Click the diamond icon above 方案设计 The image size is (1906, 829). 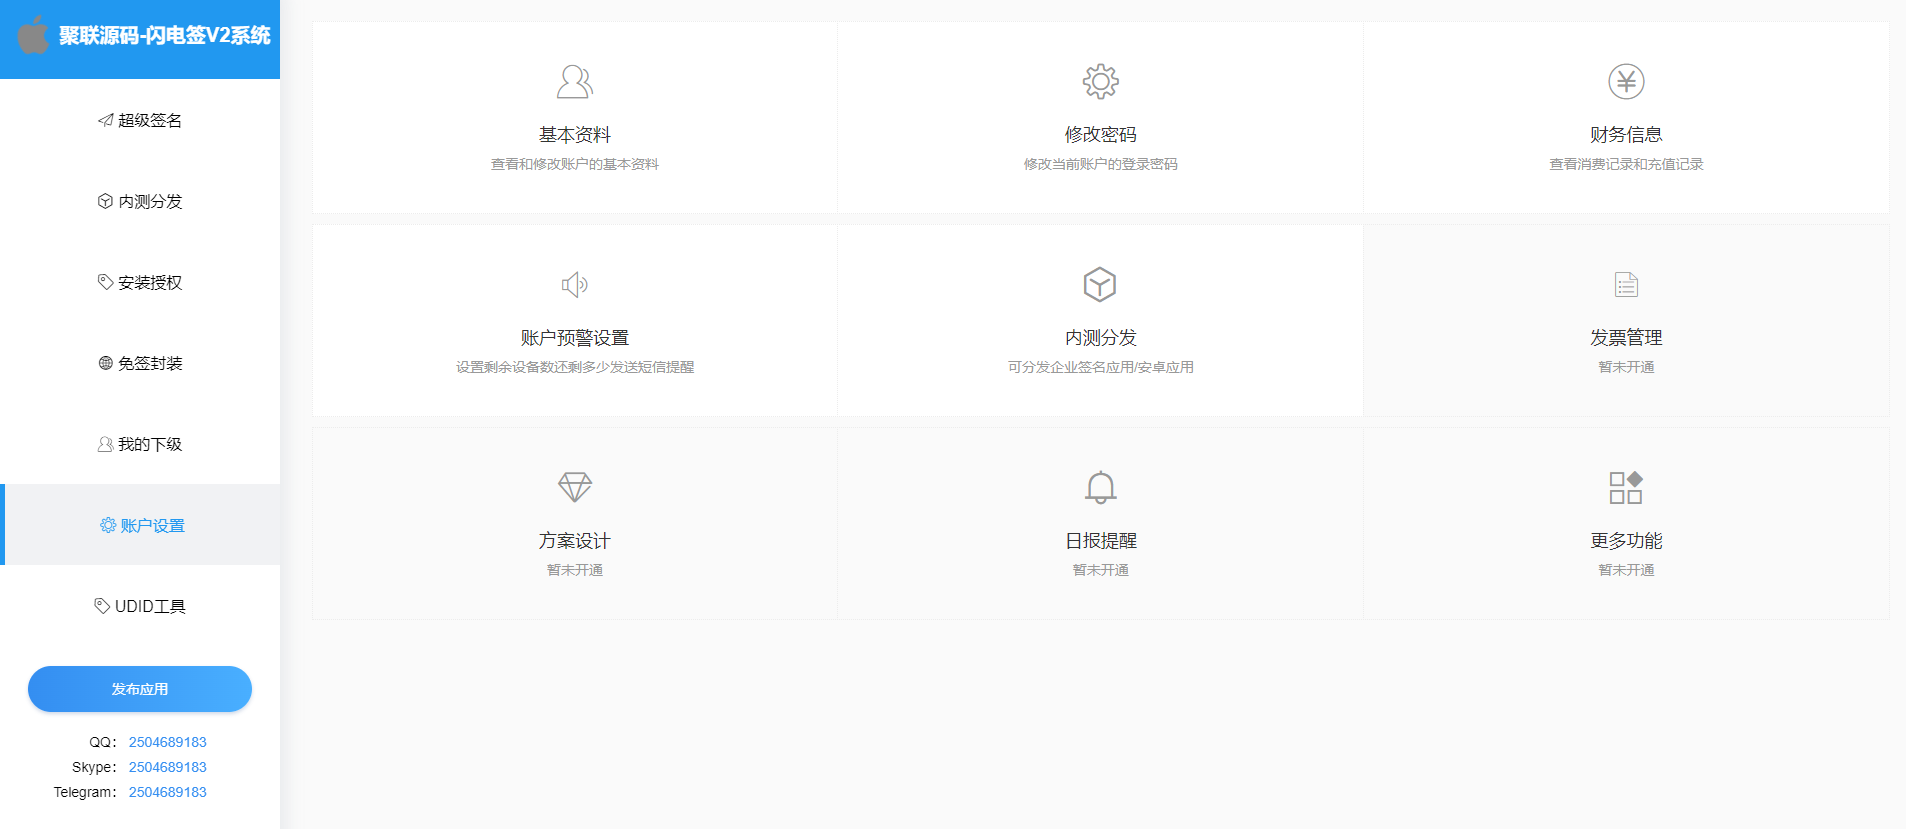tap(575, 488)
